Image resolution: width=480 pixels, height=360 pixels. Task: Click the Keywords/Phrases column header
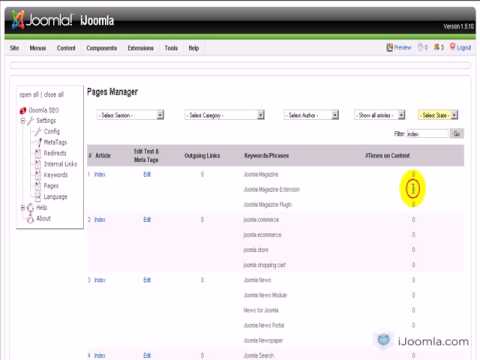tap(266, 156)
